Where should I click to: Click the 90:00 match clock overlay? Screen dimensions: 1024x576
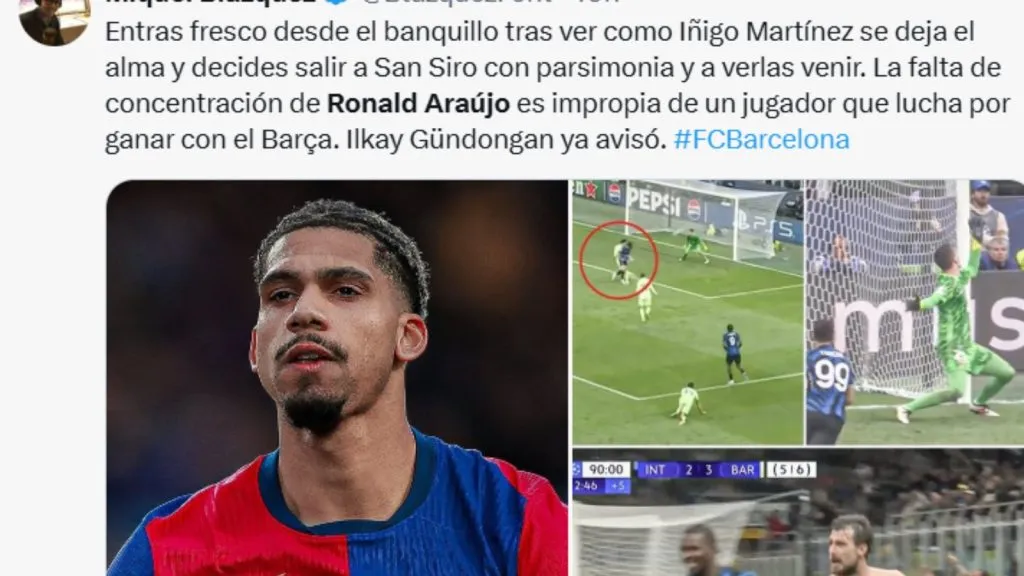(605, 470)
